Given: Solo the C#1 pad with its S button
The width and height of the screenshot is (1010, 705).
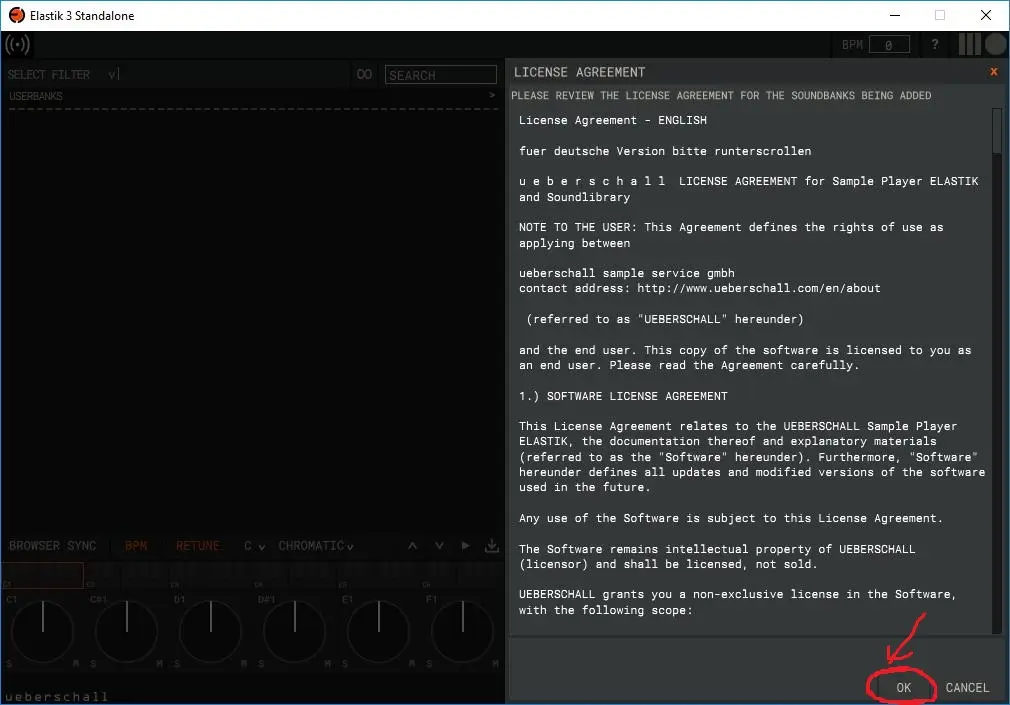Looking at the screenshot, I should [x=93, y=663].
